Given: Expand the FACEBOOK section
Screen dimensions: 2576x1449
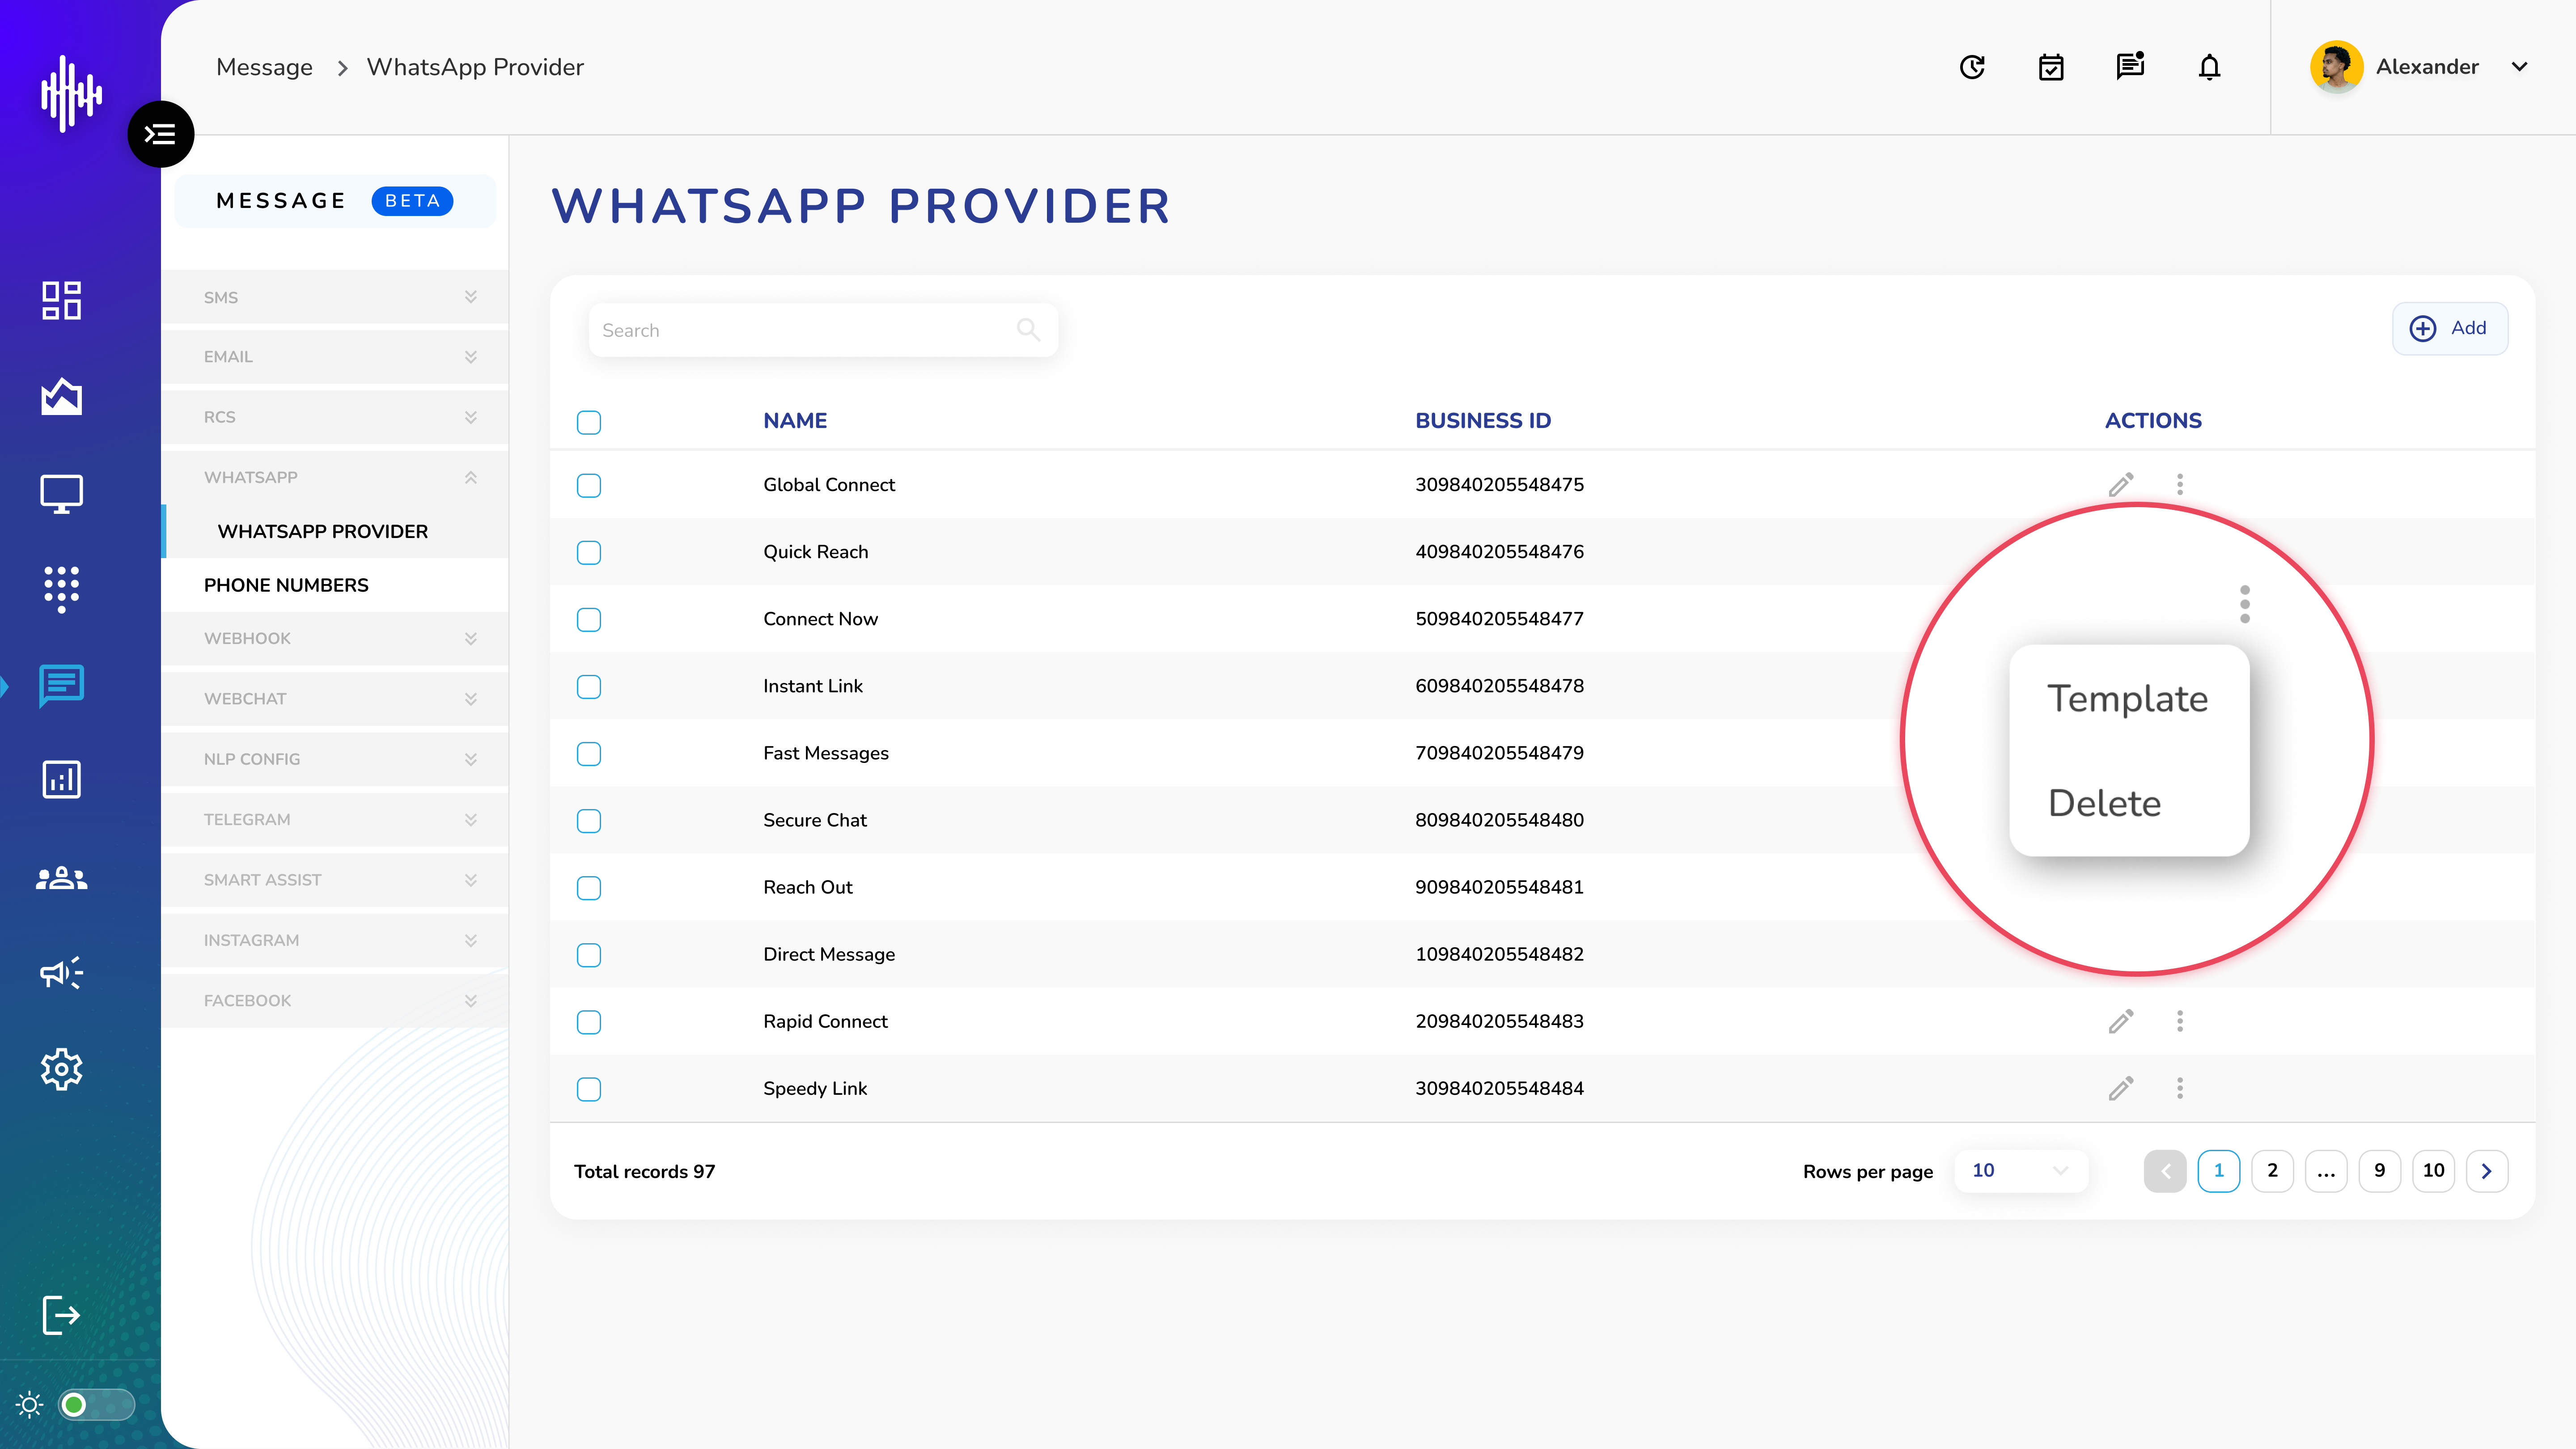Looking at the screenshot, I should 335,1000.
